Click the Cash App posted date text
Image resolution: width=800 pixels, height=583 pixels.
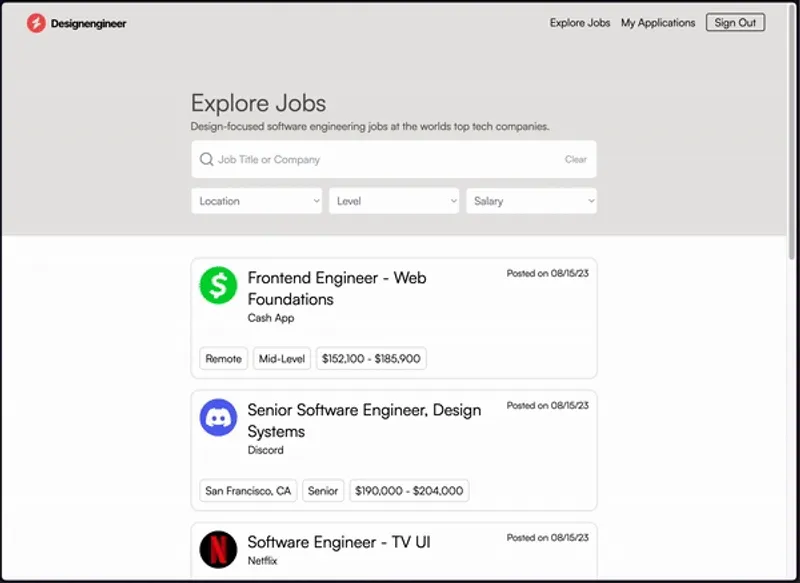[547, 273]
